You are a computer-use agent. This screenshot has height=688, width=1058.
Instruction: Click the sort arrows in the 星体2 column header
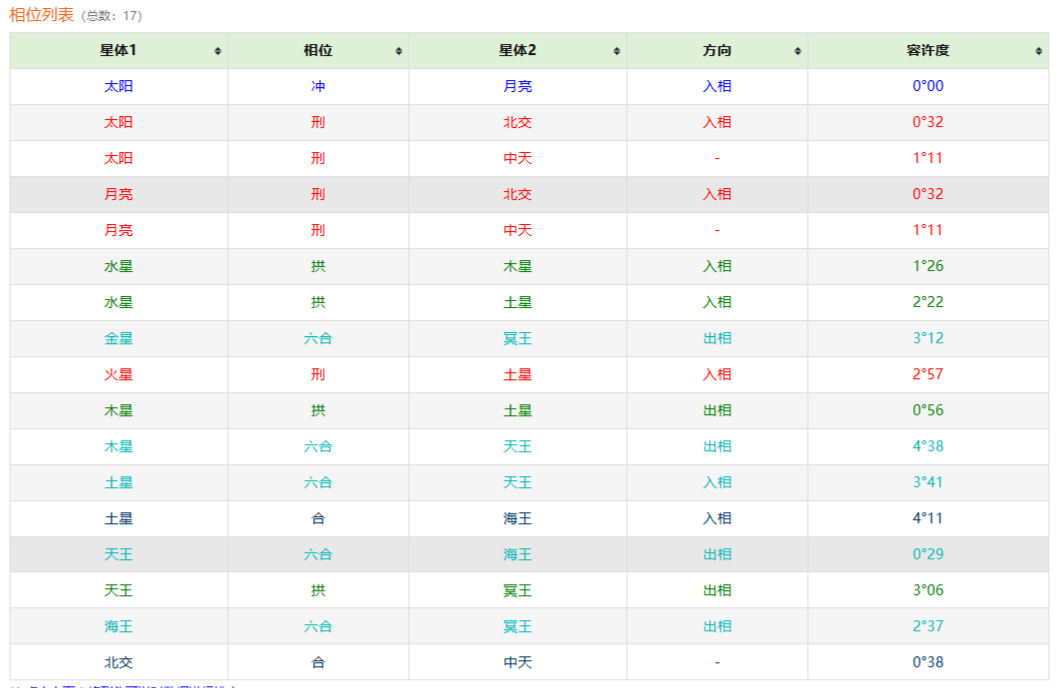coord(617,51)
